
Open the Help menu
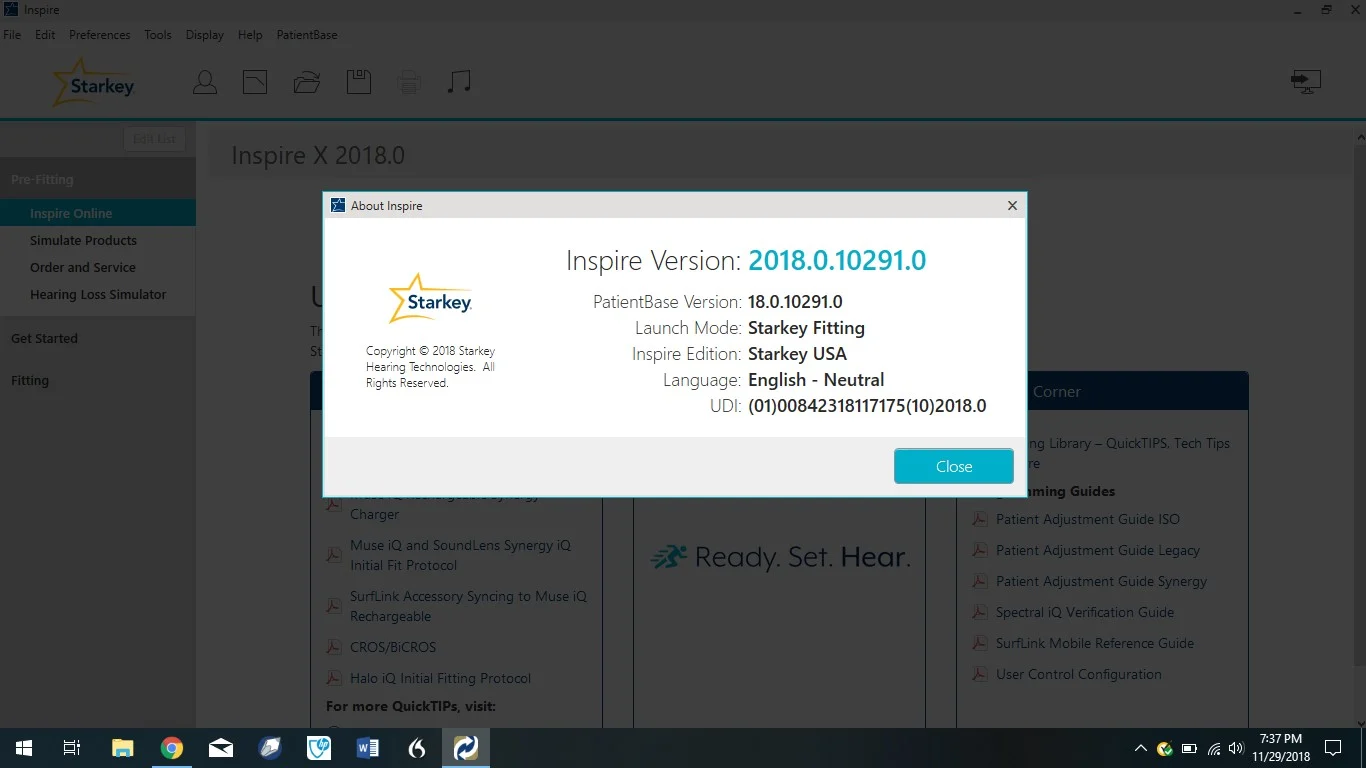tap(250, 35)
